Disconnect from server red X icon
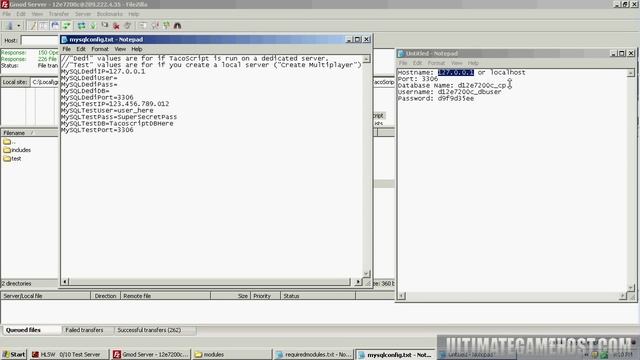 [116, 26]
